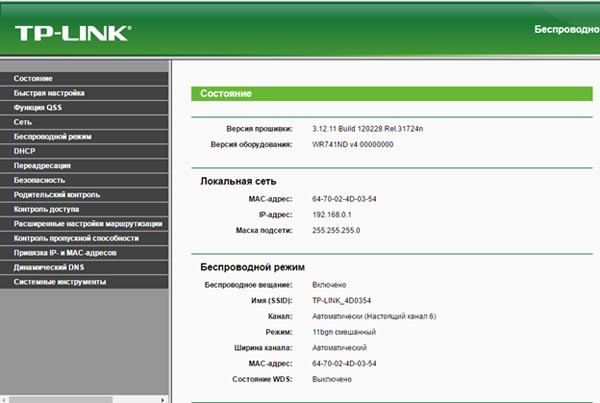
Task: Click mode value 11bgn смешанный
Action: point(344,332)
